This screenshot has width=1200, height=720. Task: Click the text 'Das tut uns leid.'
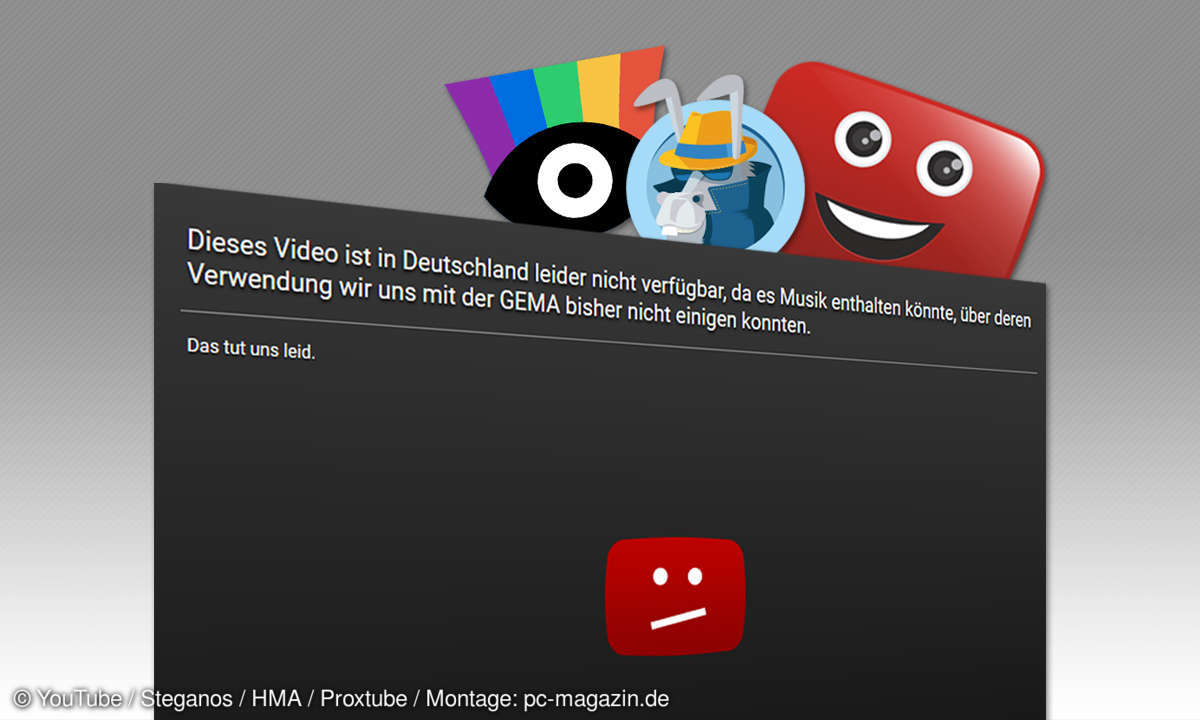click(251, 347)
